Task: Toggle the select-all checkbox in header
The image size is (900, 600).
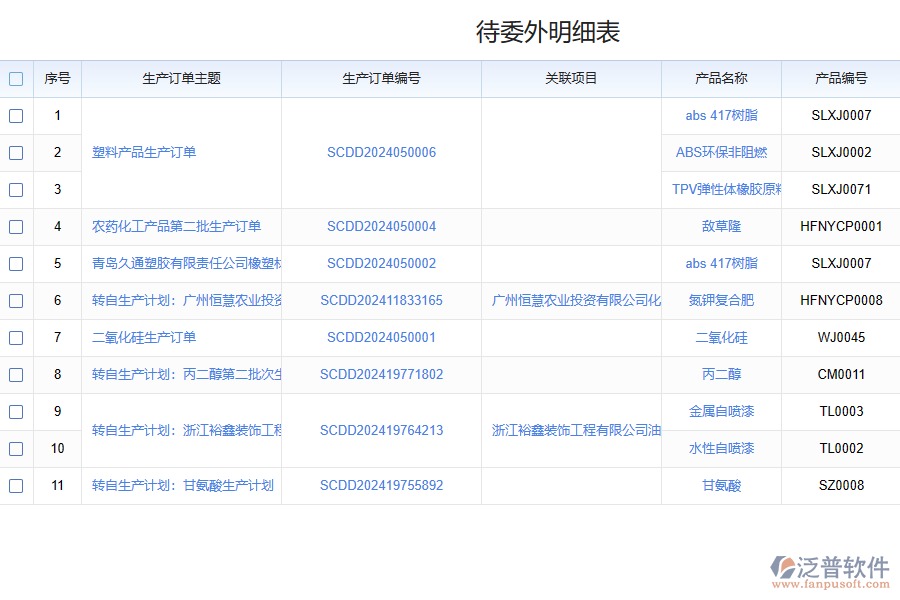Action: [16, 79]
